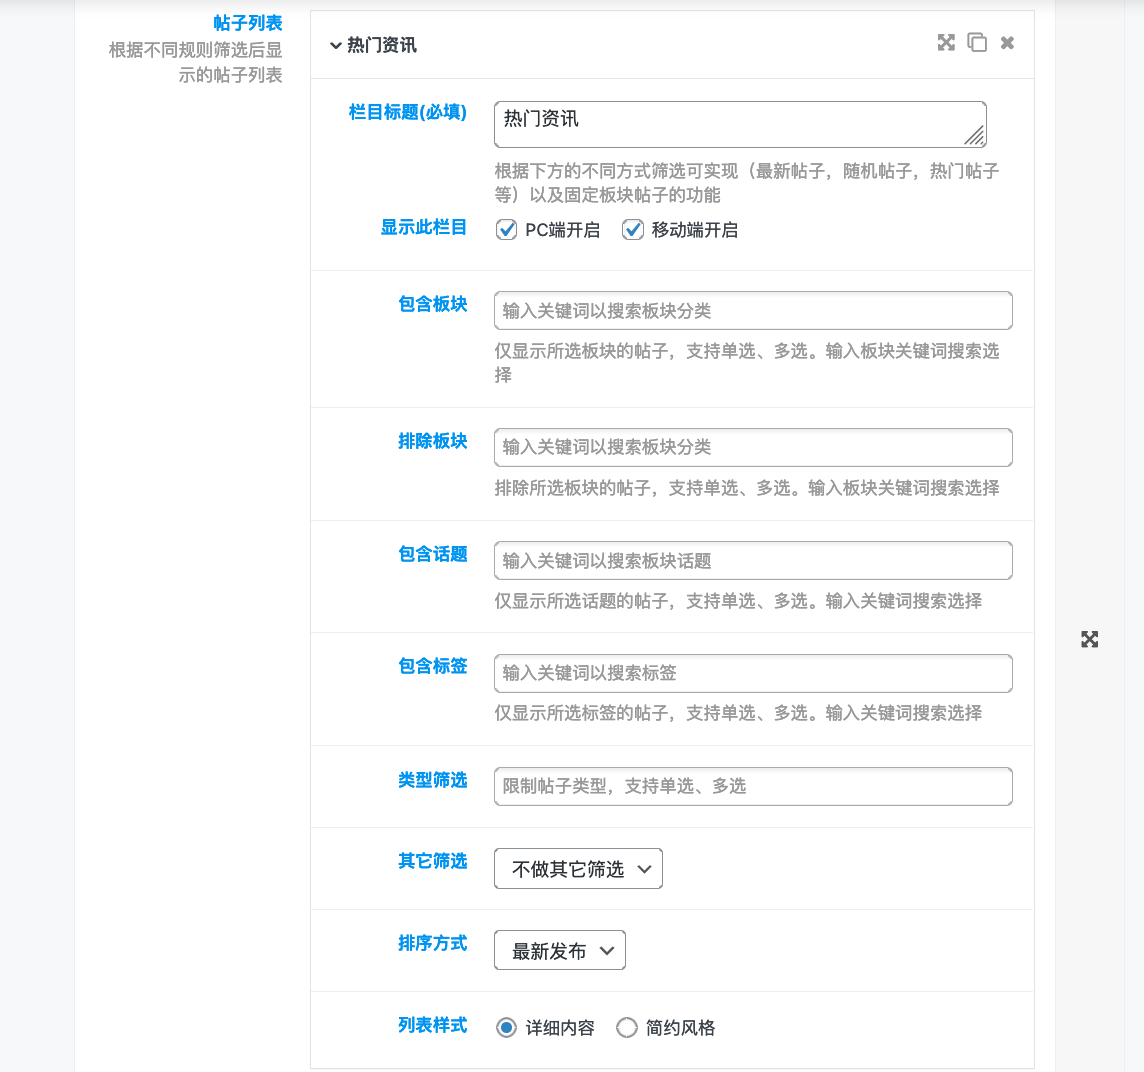
Task: Disable the 移动端开启 option
Action: tap(632, 229)
